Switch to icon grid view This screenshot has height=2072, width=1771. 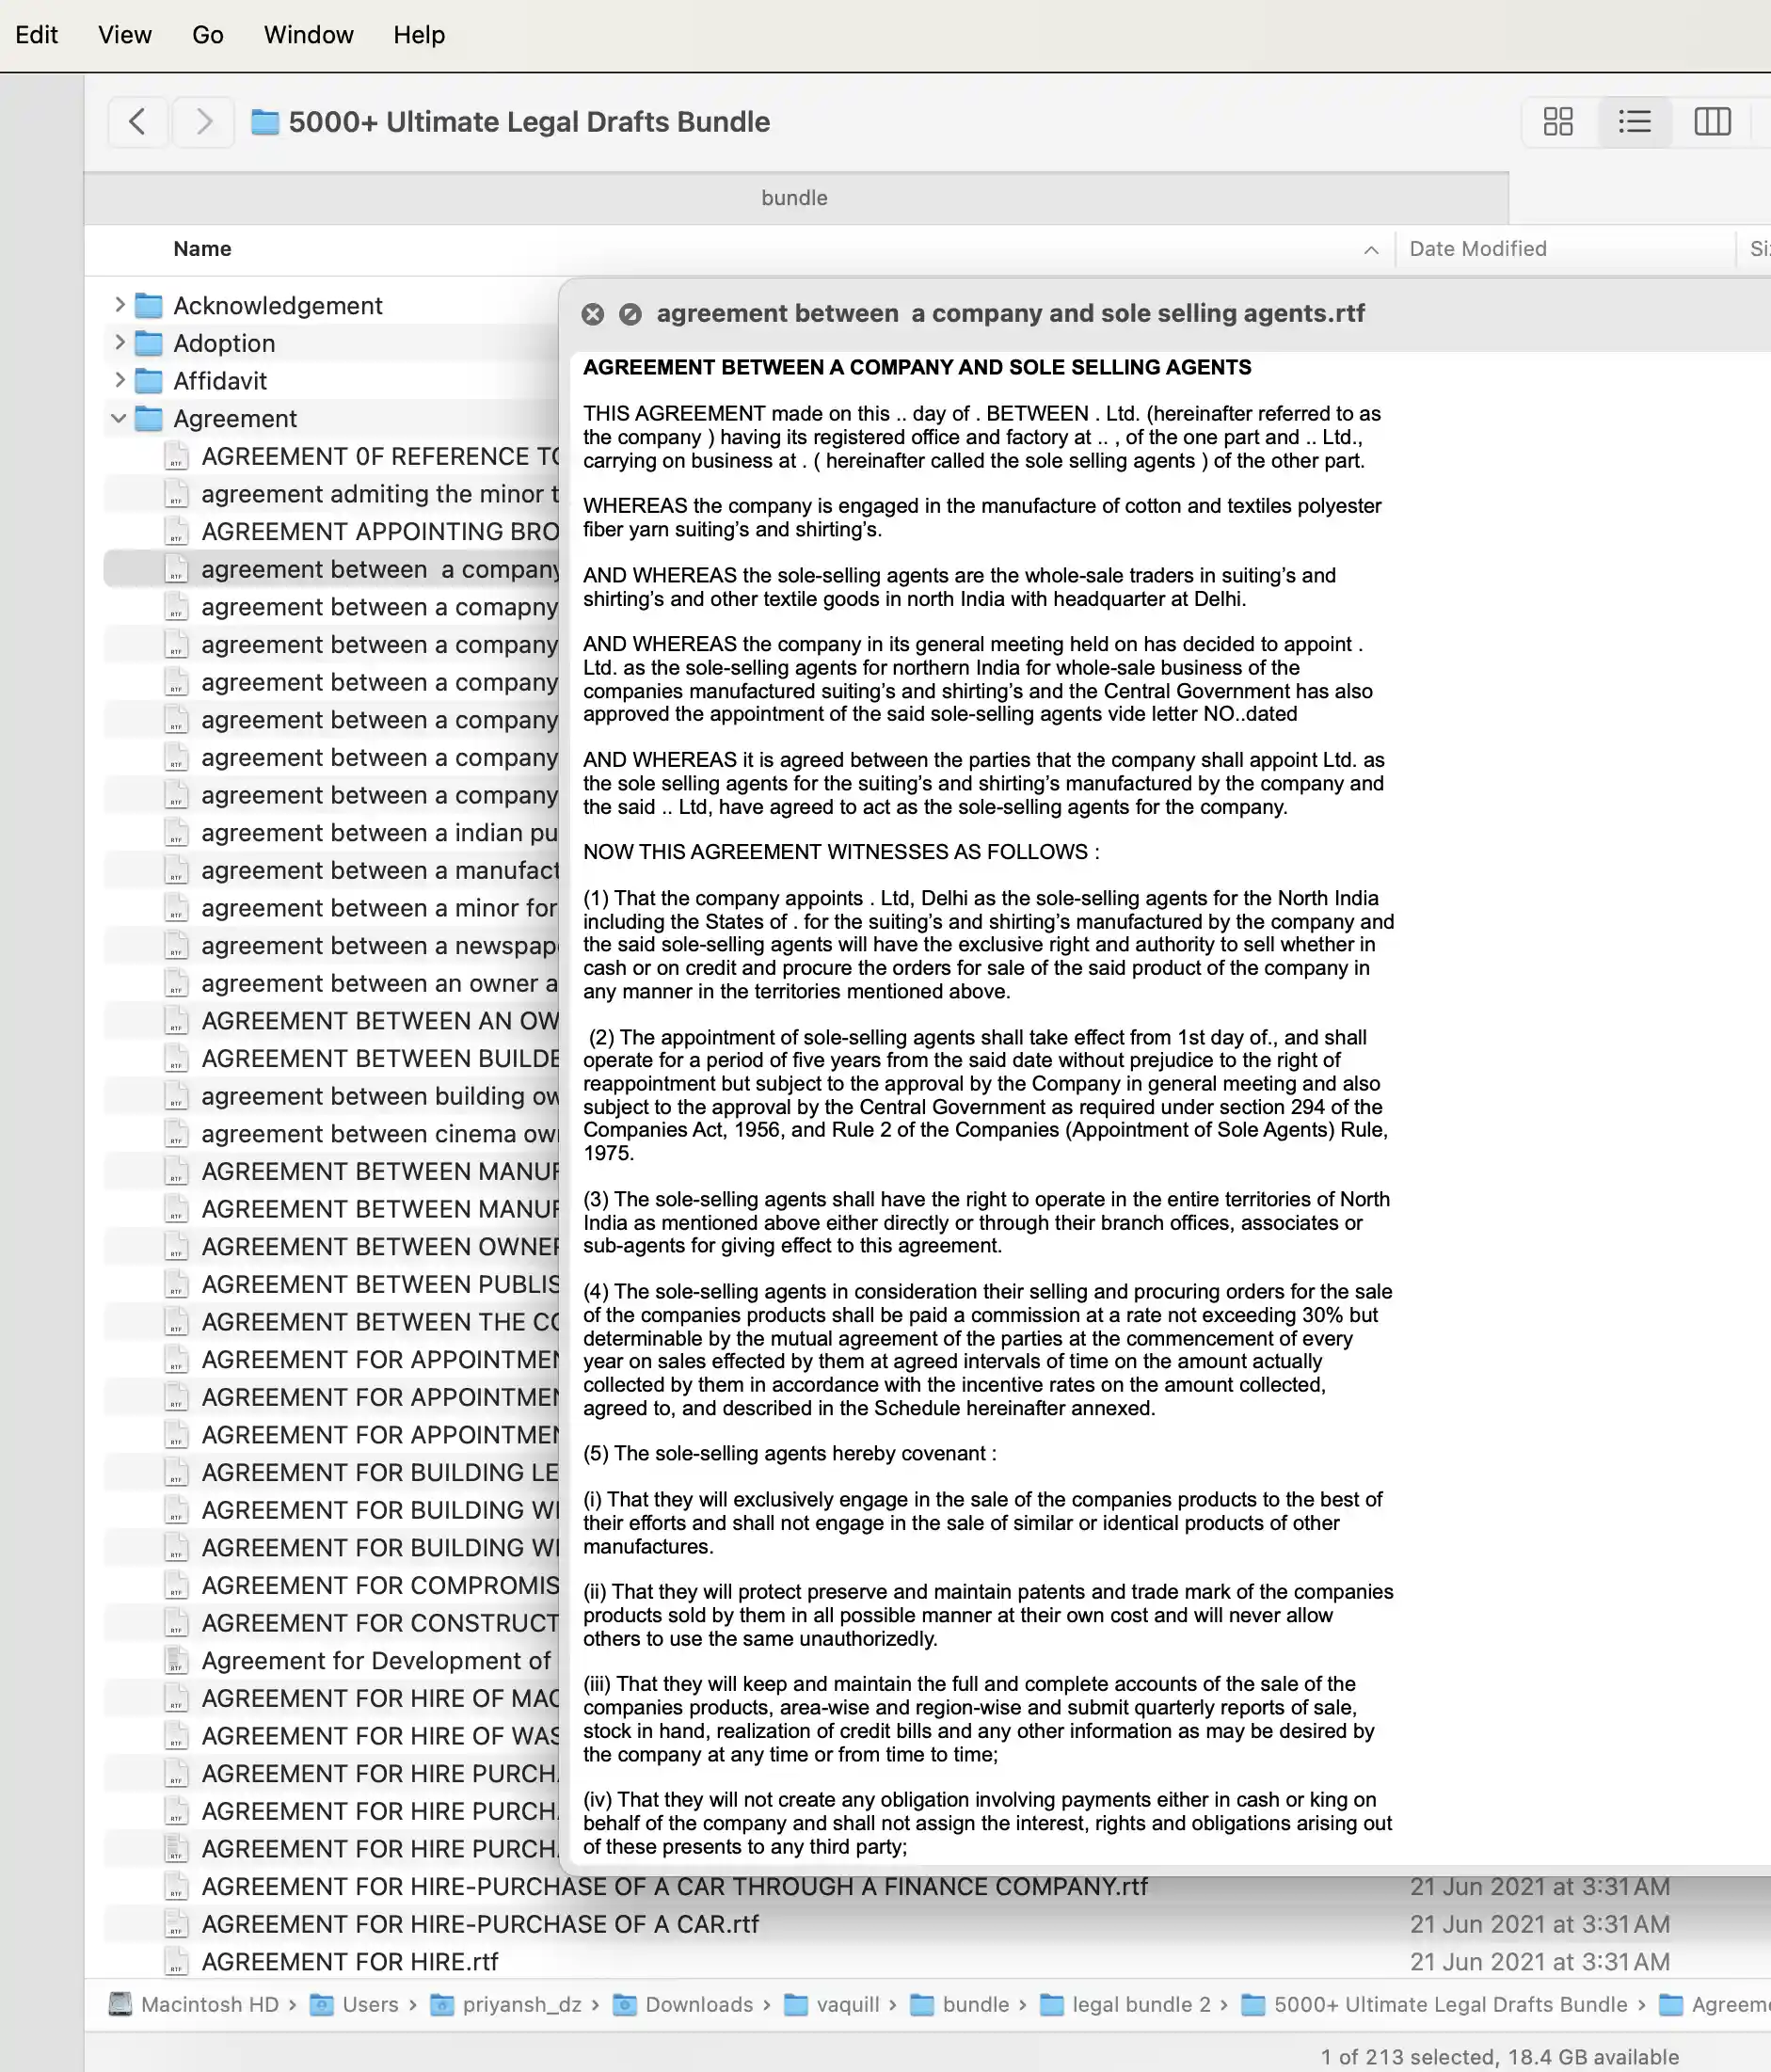(x=1558, y=122)
